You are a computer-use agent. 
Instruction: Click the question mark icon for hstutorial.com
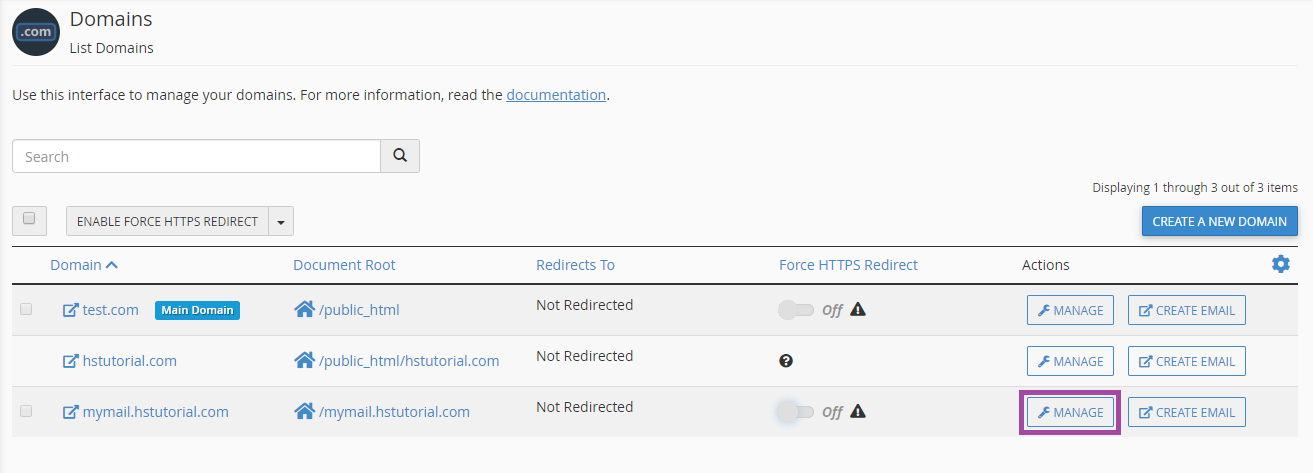click(786, 361)
